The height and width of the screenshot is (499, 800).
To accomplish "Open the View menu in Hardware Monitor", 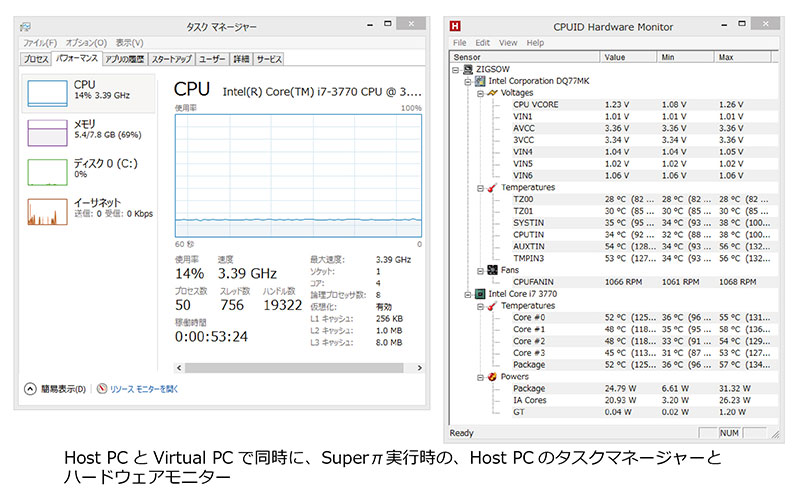I will (x=508, y=43).
